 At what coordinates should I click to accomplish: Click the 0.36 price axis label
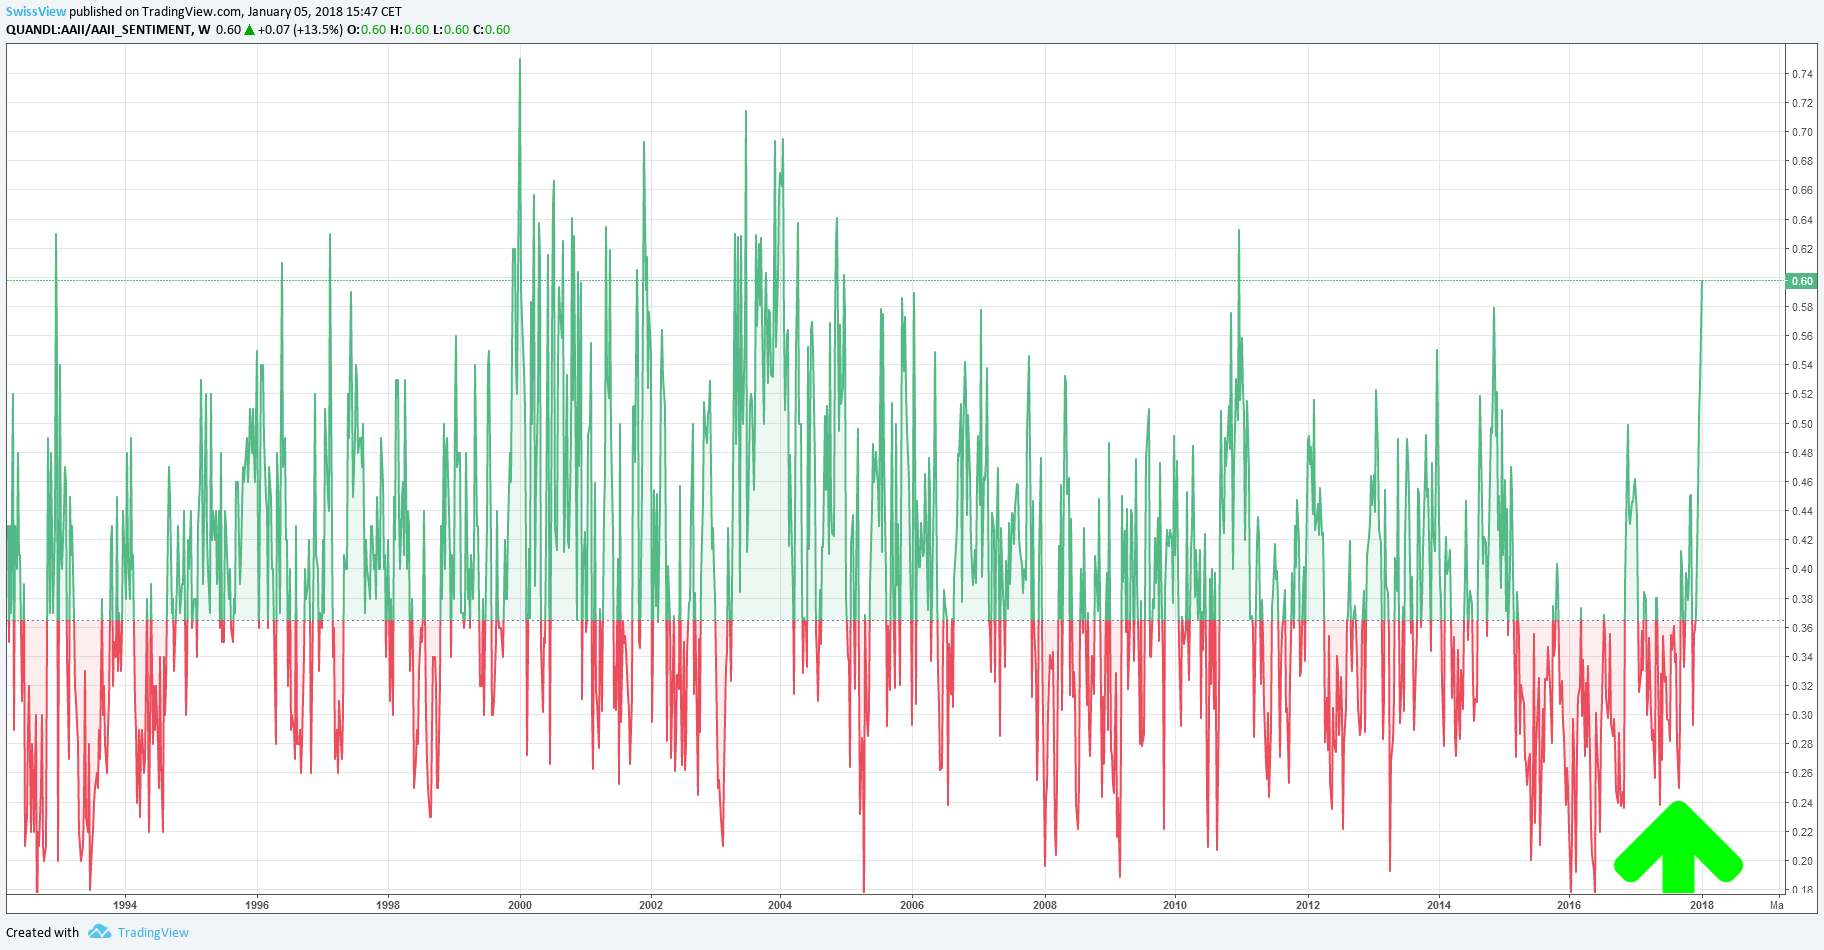click(x=1802, y=628)
